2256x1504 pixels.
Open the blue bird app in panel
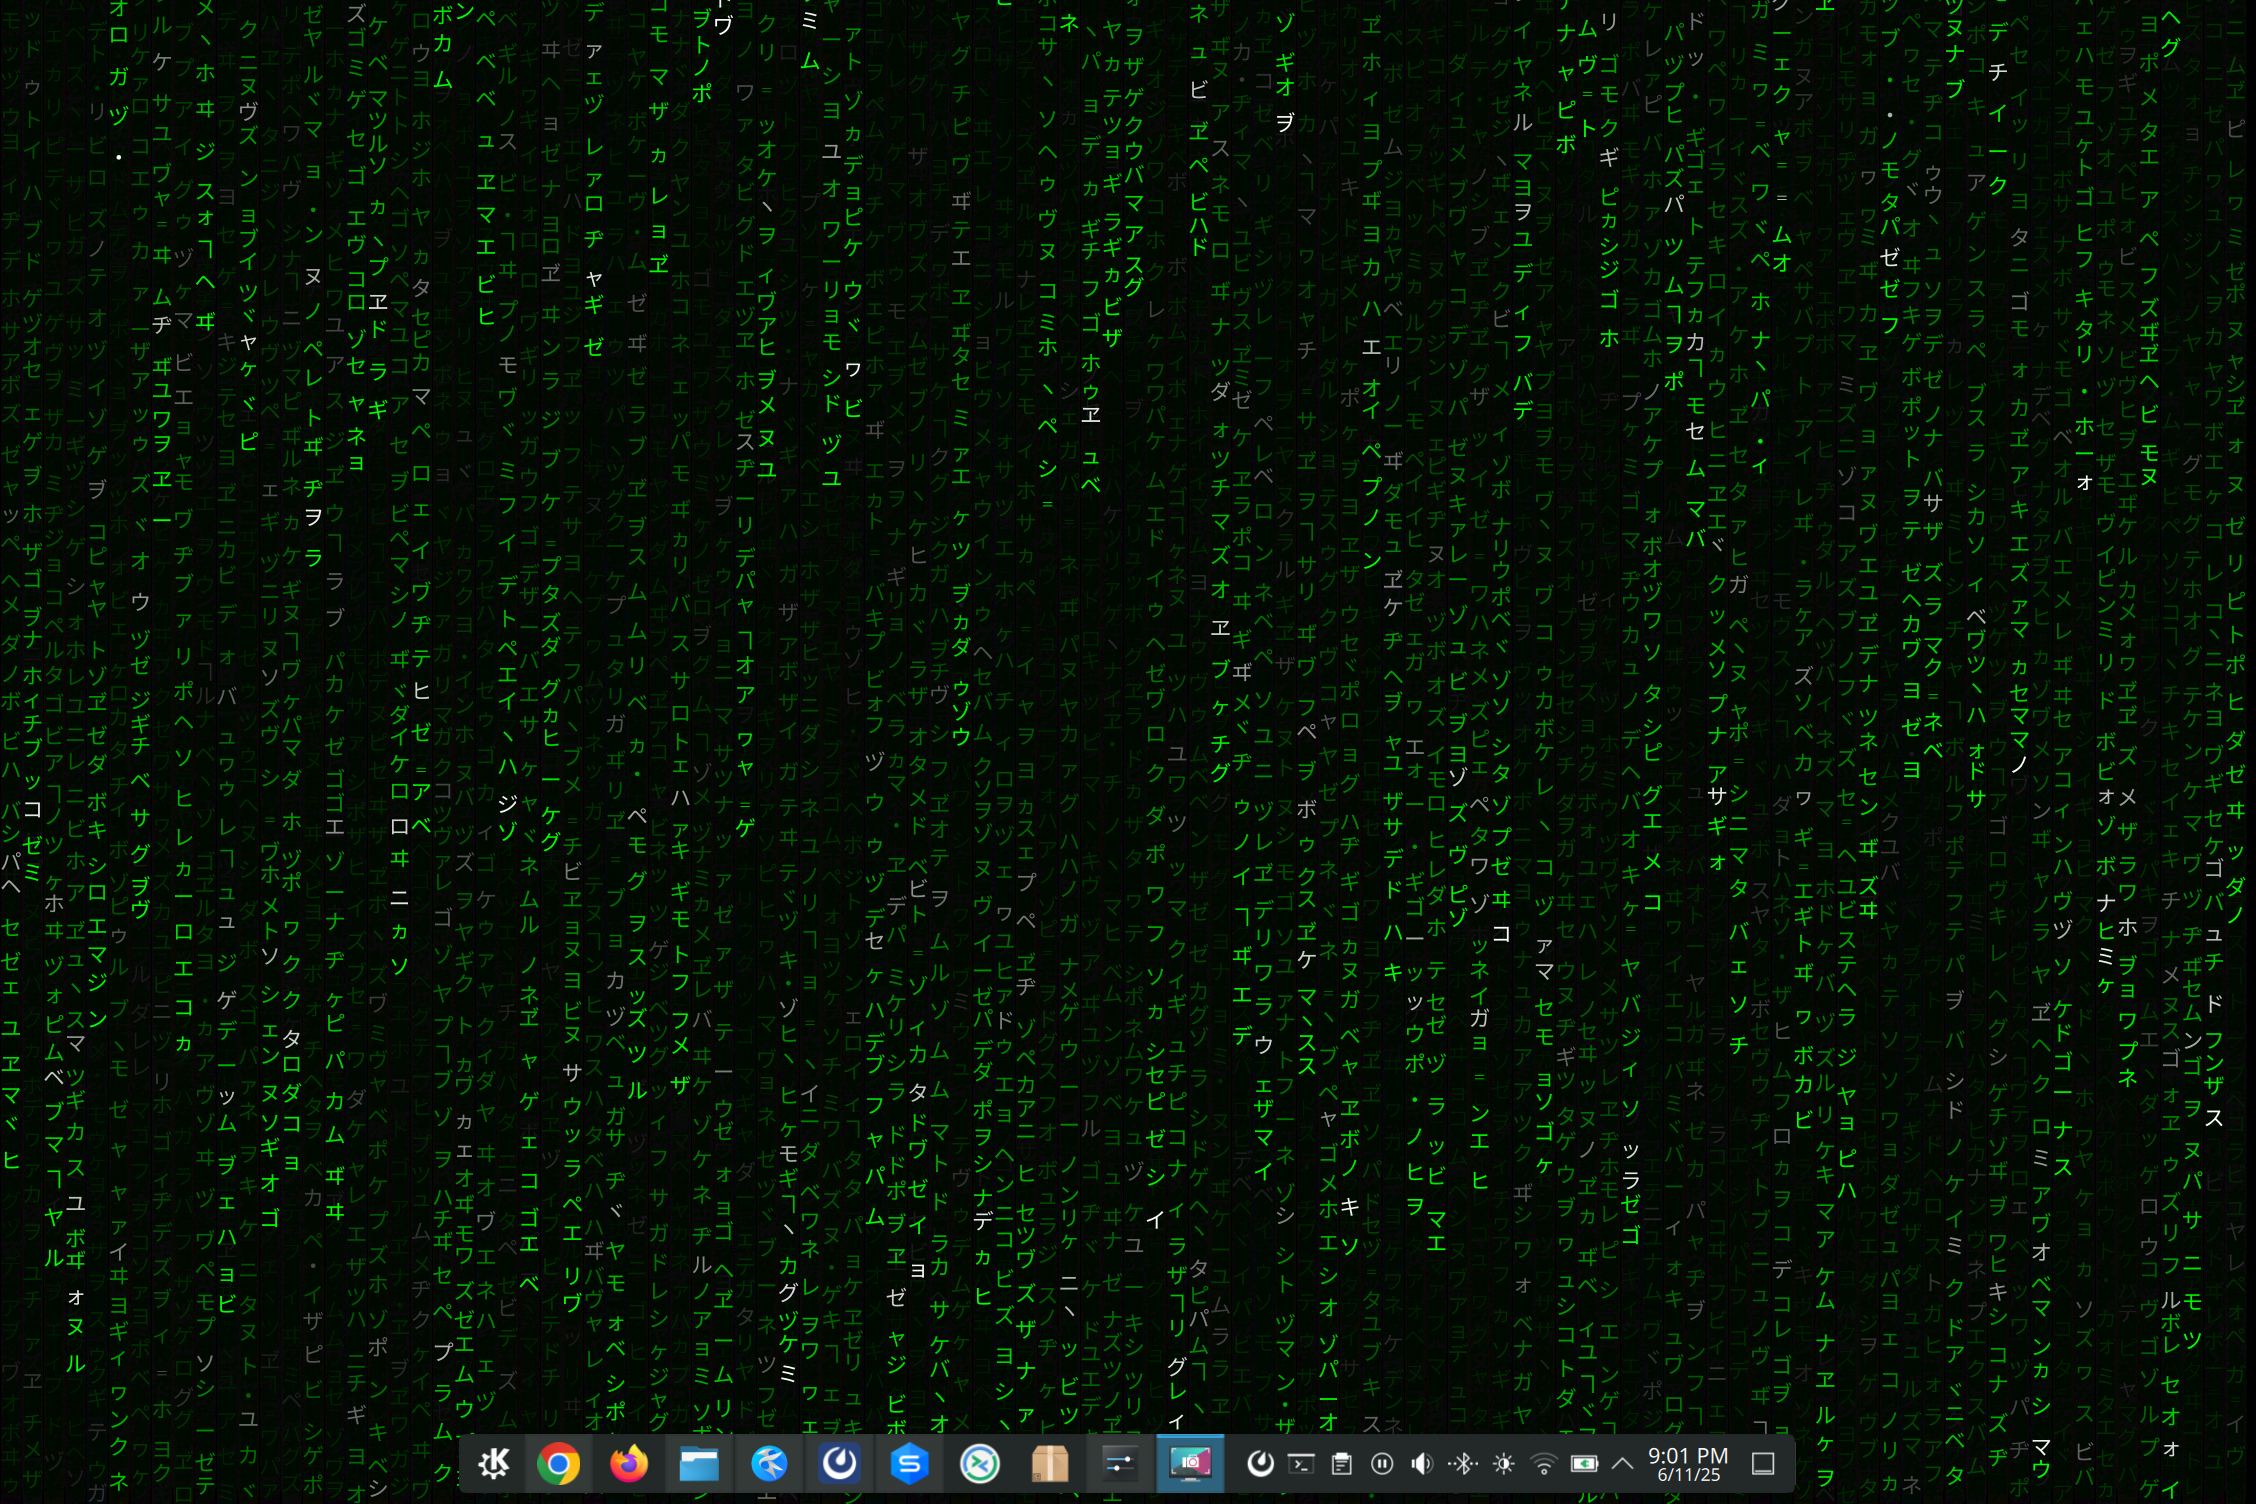click(x=769, y=1464)
